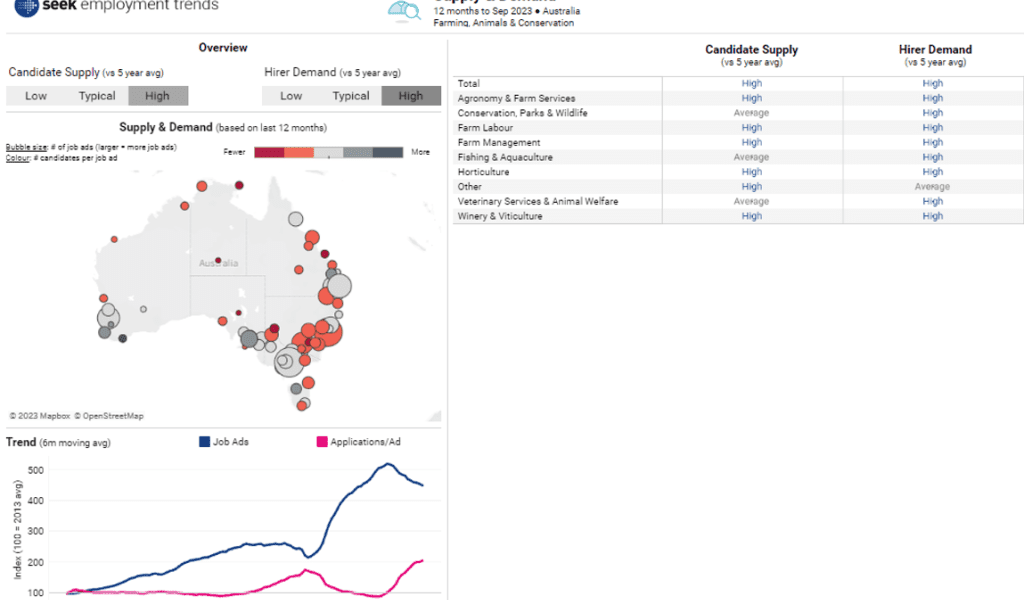This screenshot has height=600, width=1024.
Task: Click High hirer demand for Winery & Viticulture
Action: (x=933, y=216)
